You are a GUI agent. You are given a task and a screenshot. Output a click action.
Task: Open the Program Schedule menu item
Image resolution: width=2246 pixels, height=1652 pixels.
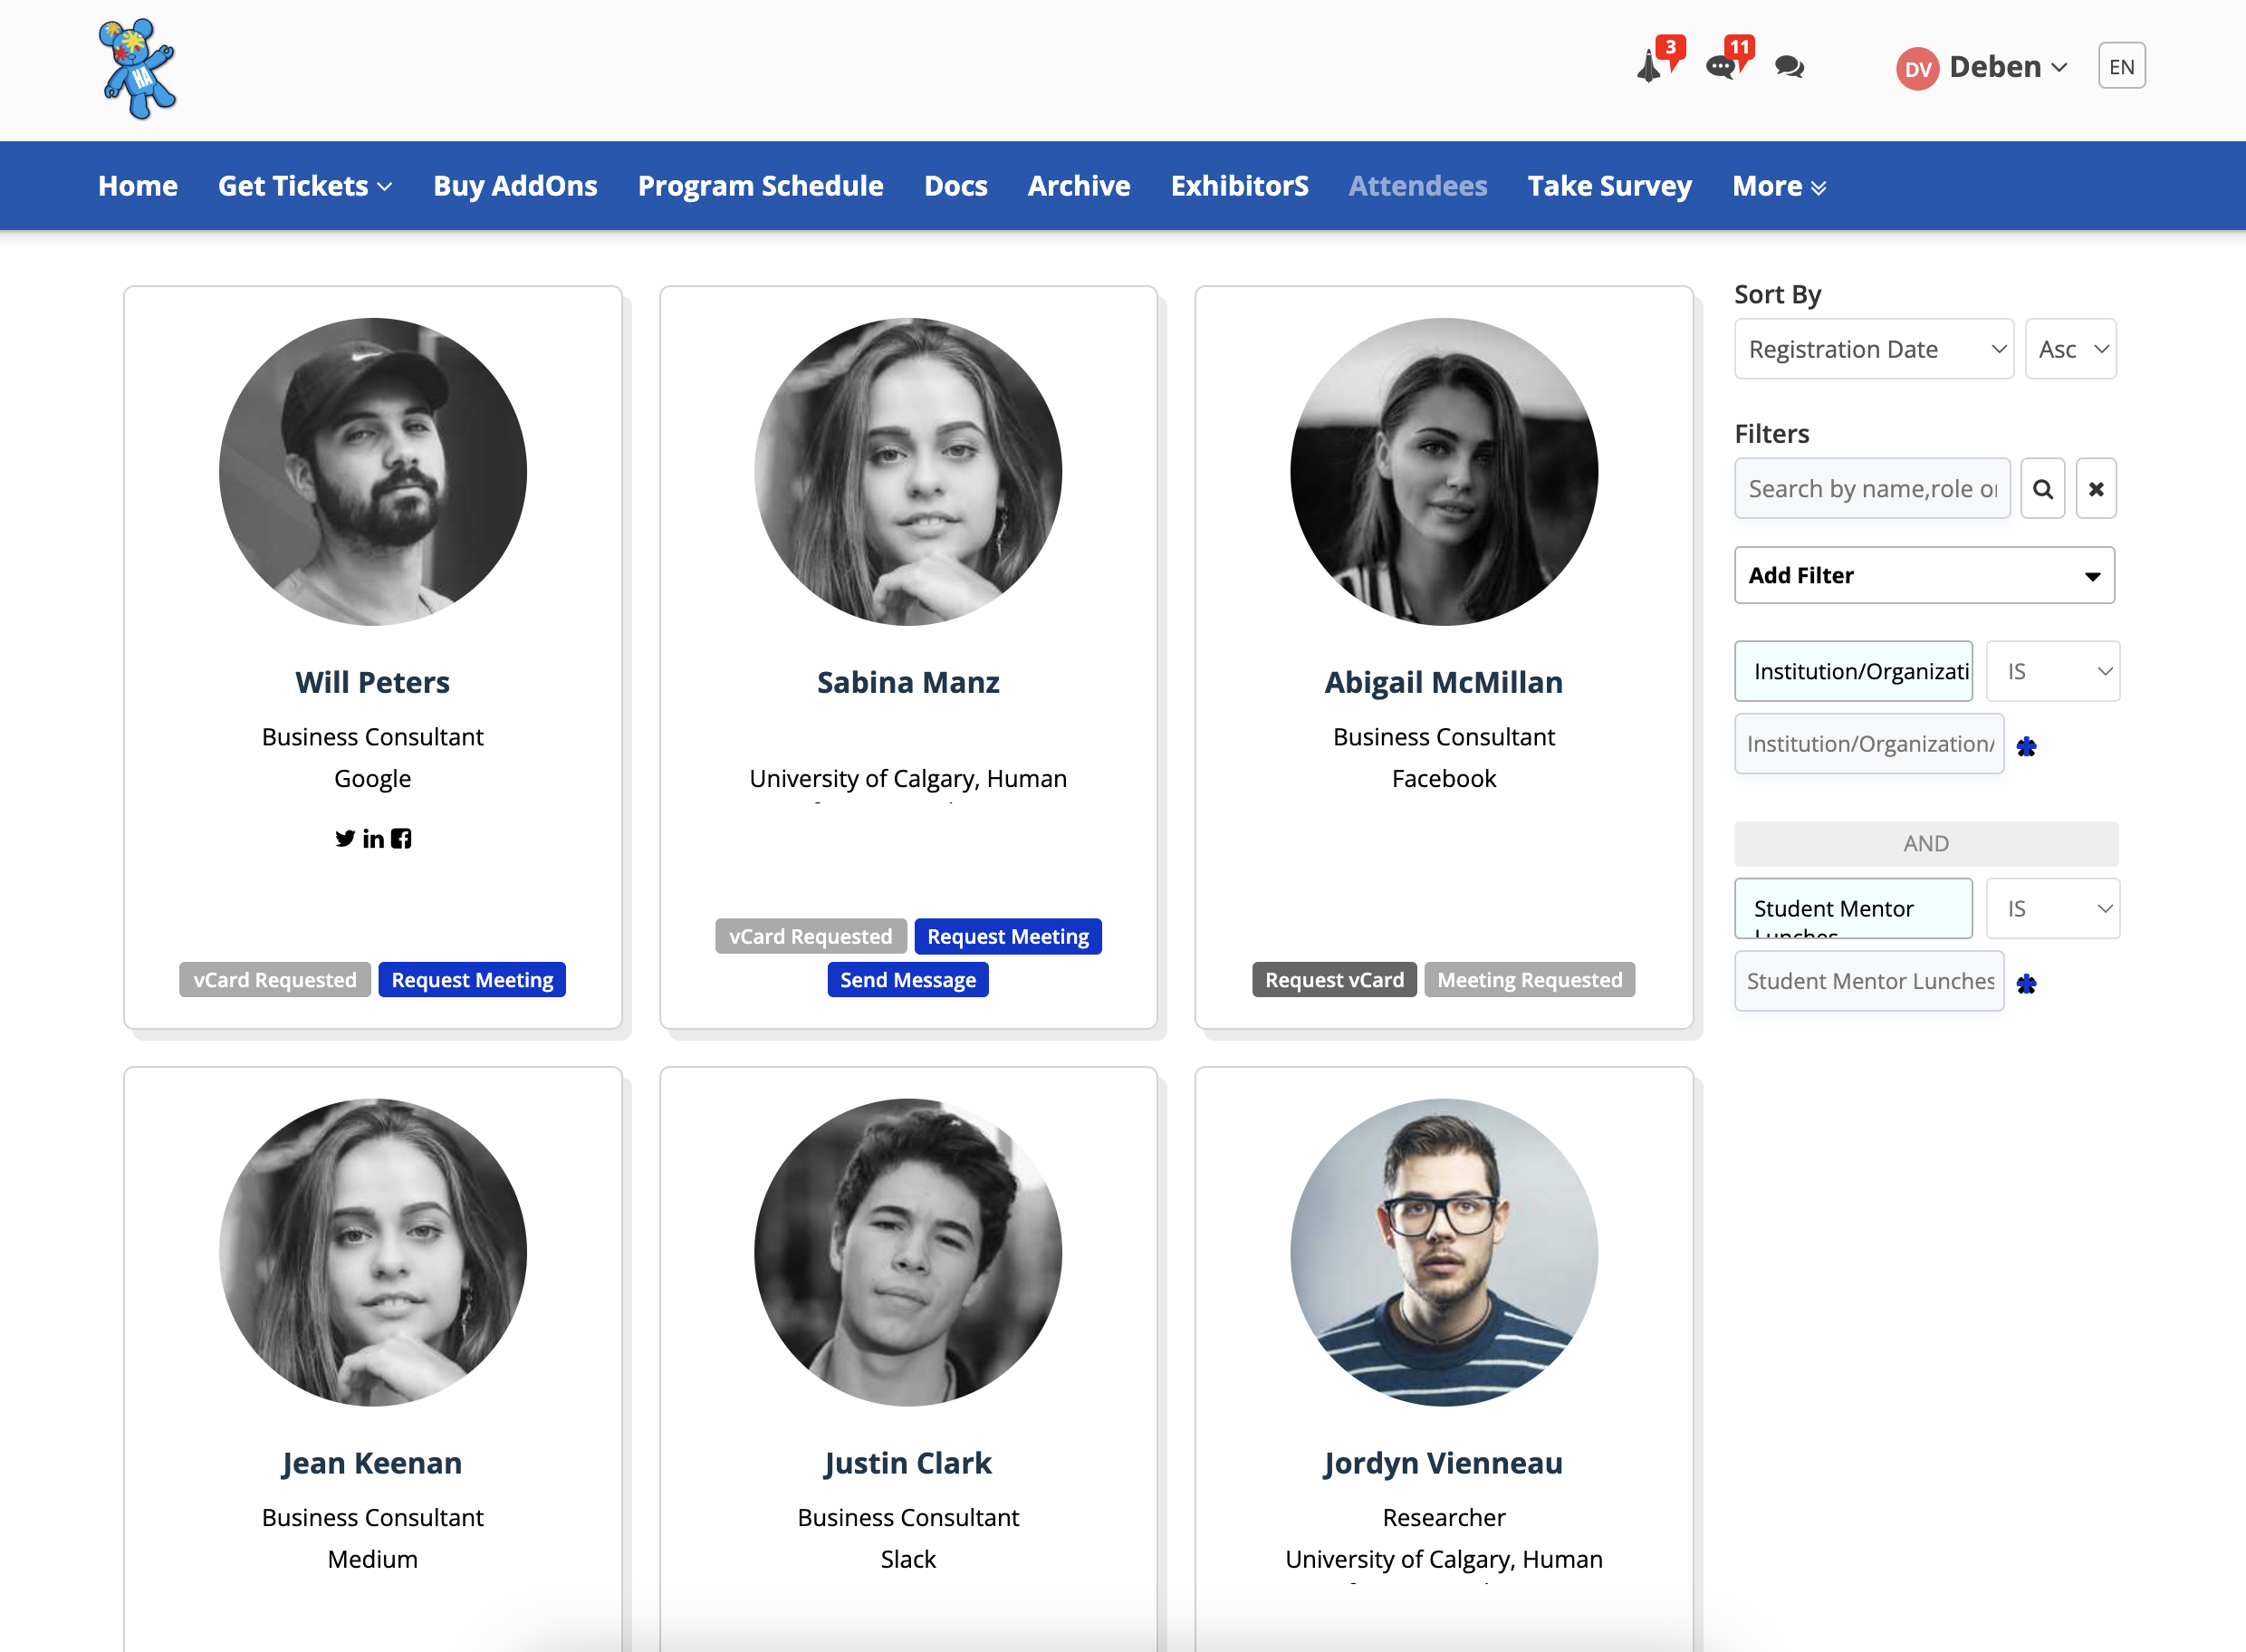[x=760, y=186]
